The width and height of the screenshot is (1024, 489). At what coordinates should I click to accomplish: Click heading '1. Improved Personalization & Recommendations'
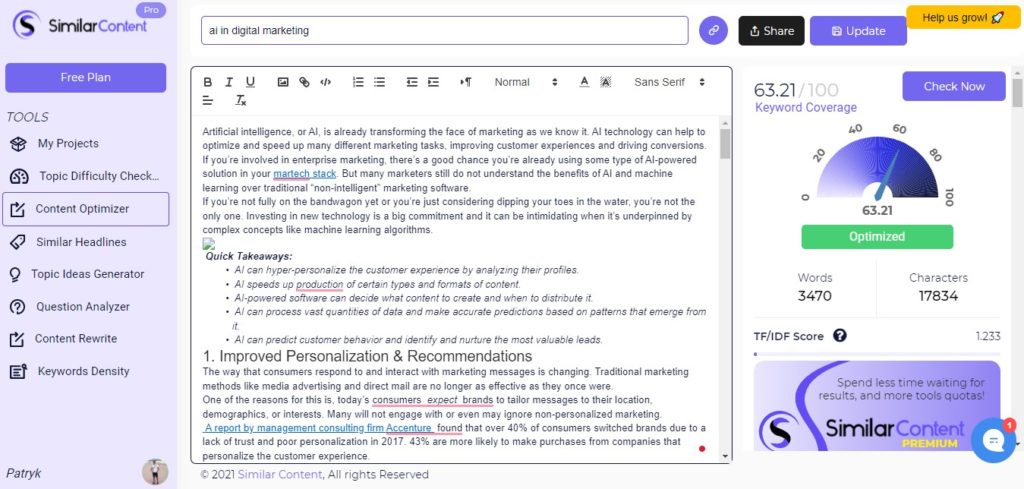(x=367, y=356)
